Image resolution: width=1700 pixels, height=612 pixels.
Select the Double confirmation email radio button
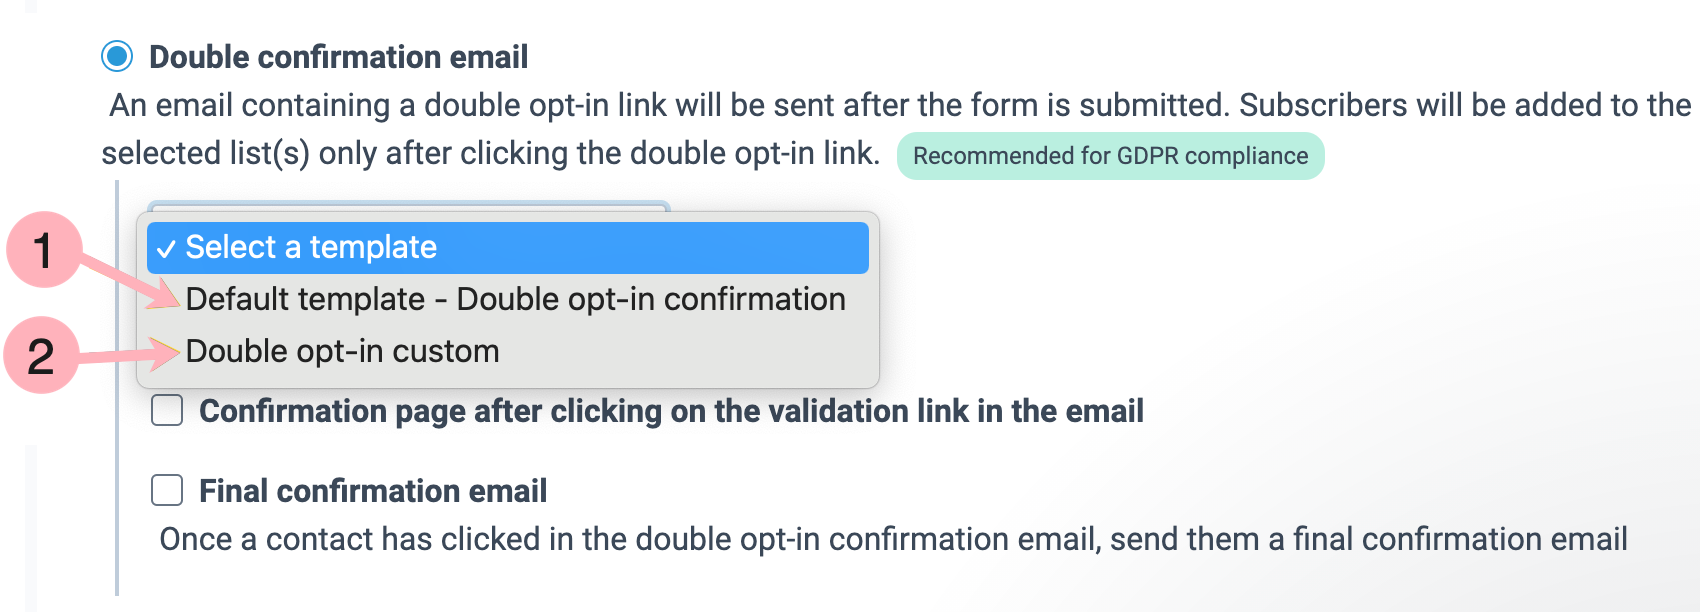(x=117, y=57)
